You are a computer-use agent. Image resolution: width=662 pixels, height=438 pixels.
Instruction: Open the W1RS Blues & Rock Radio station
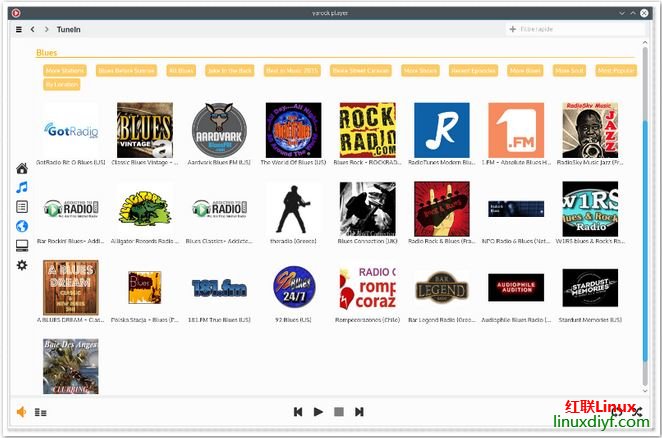590,209
